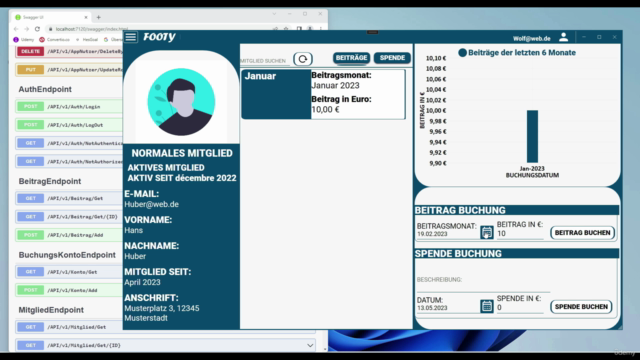Screen dimensions: 640x360
Task: Select the Swagger UI browser tab
Action: tap(50, 18)
